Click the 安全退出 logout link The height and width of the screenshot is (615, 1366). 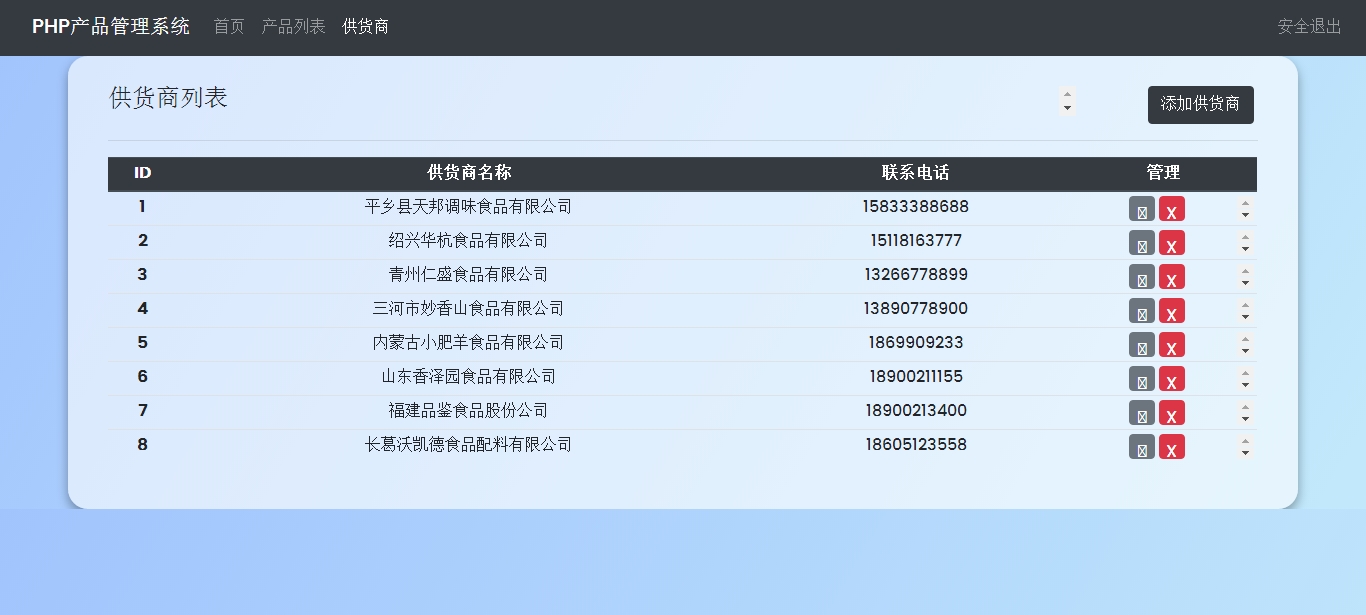1309,27
